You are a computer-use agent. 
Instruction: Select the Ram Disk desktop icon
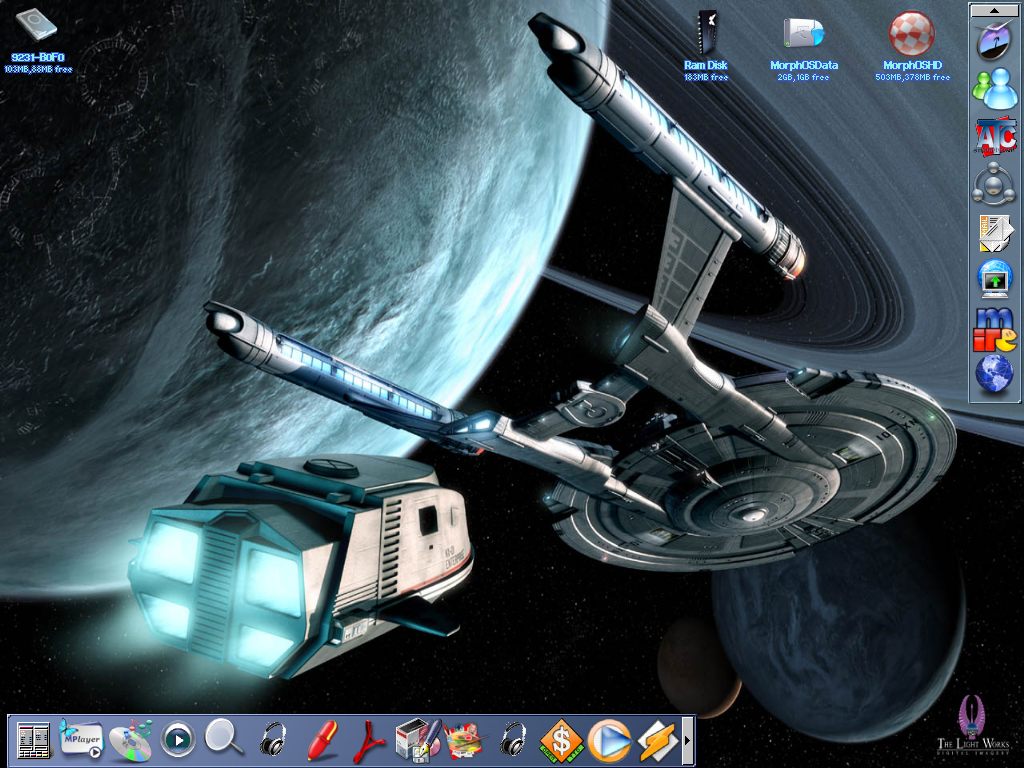(x=705, y=33)
